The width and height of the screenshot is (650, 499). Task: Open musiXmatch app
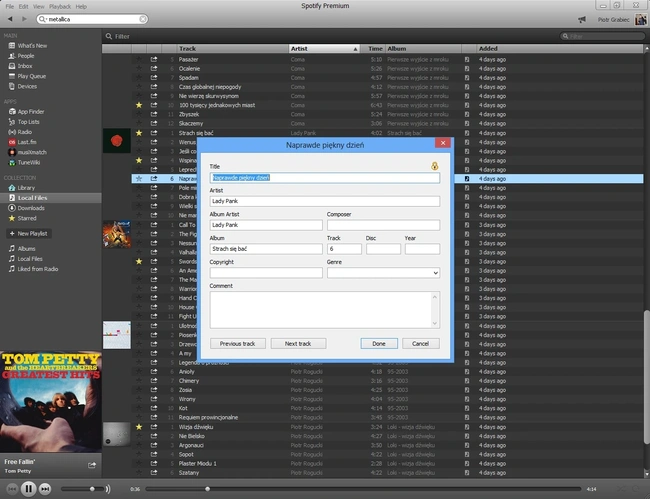pyautogui.click(x=27, y=152)
